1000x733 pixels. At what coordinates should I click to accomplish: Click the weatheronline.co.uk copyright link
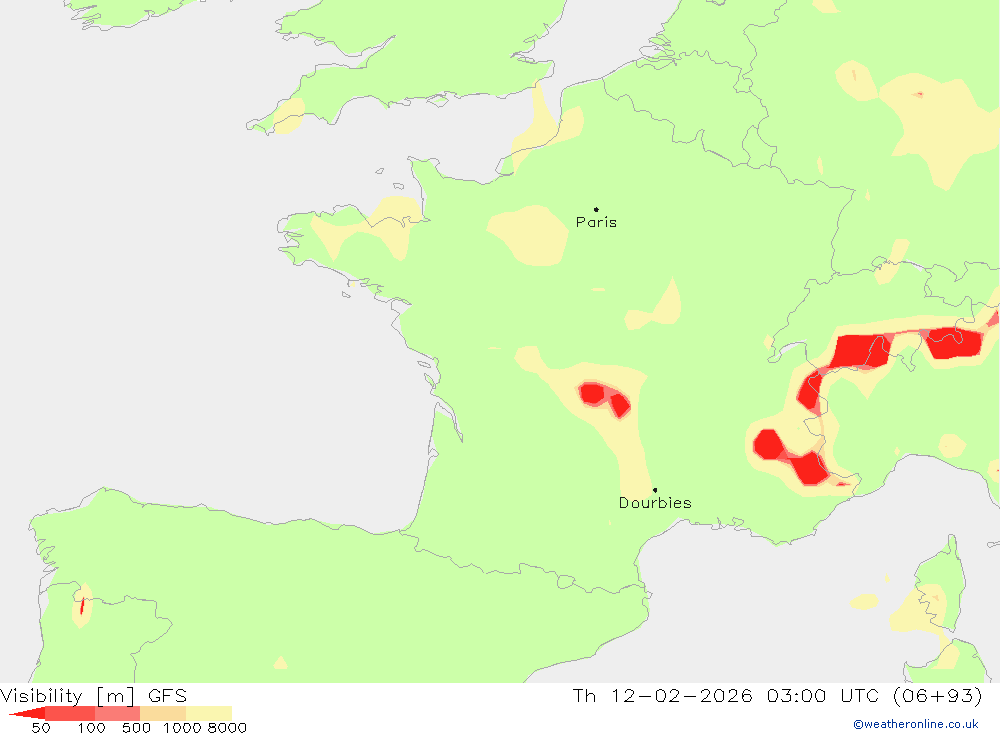point(916,724)
